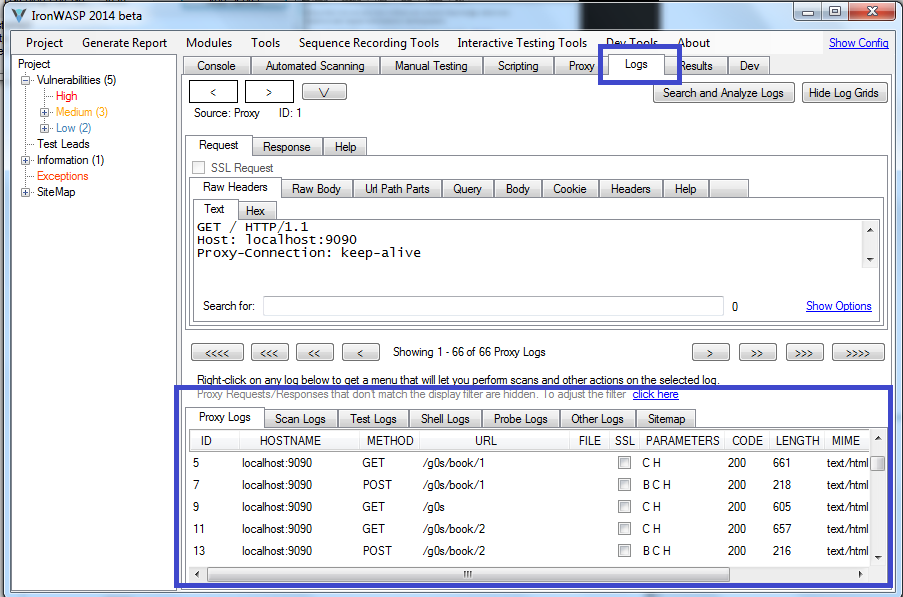903x597 pixels.
Task: Select Exceptions tree item
Action: 63,176
